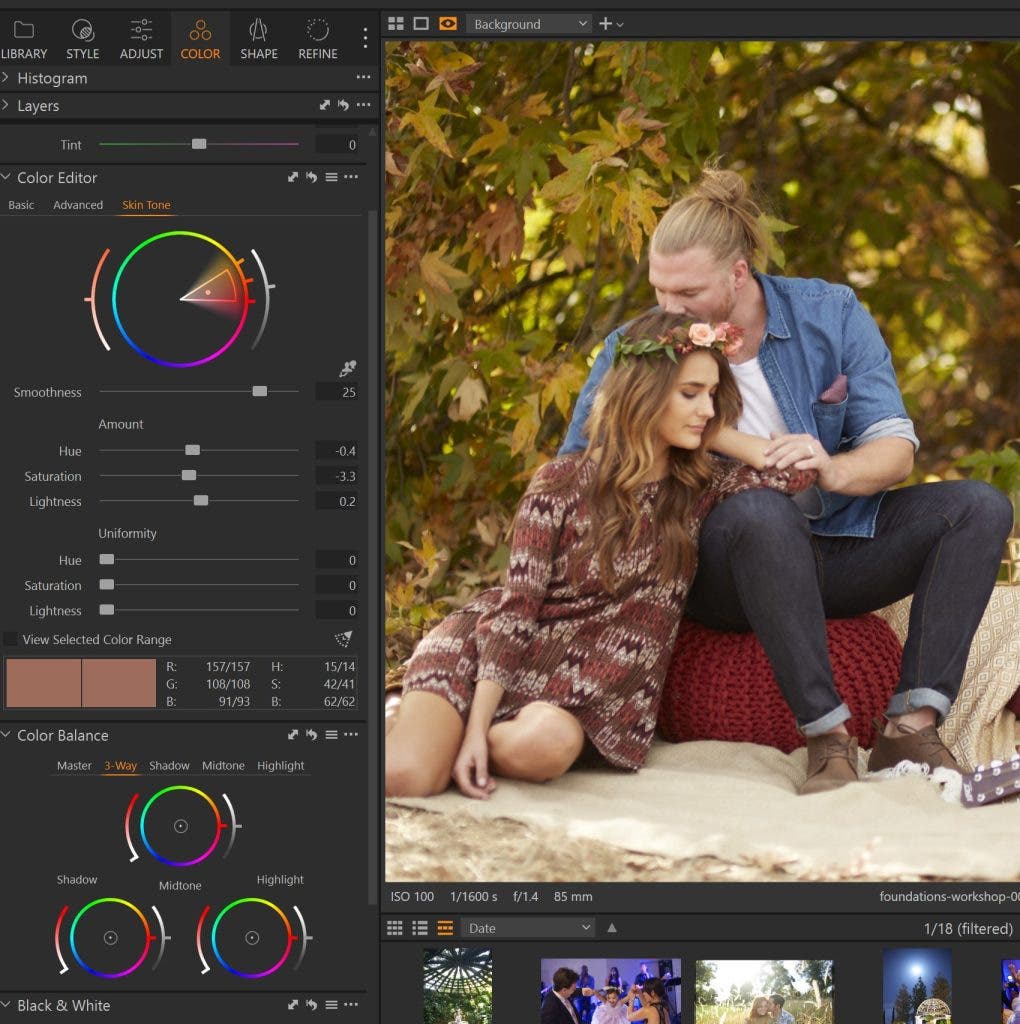This screenshot has height=1024, width=1020.
Task: Click Amount Lightness slider handle
Action: 201,500
